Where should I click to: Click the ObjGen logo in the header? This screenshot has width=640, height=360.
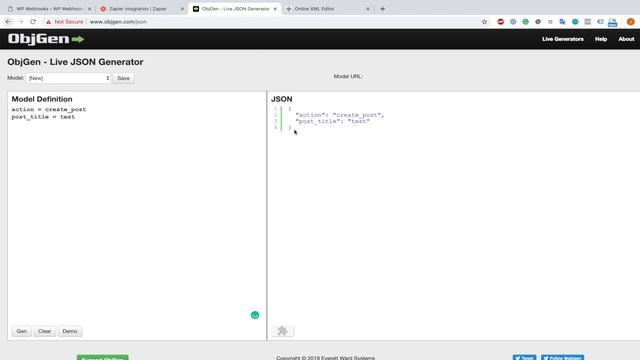pyautogui.click(x=46, y=39)
